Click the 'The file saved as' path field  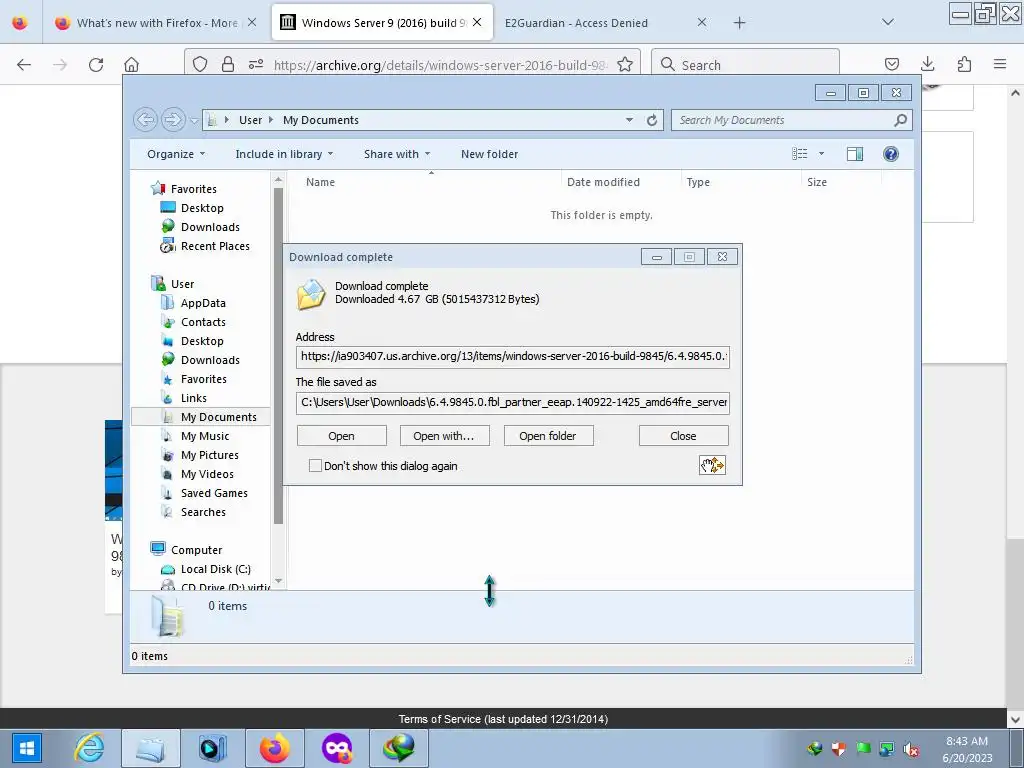click(x=513, y=402)
